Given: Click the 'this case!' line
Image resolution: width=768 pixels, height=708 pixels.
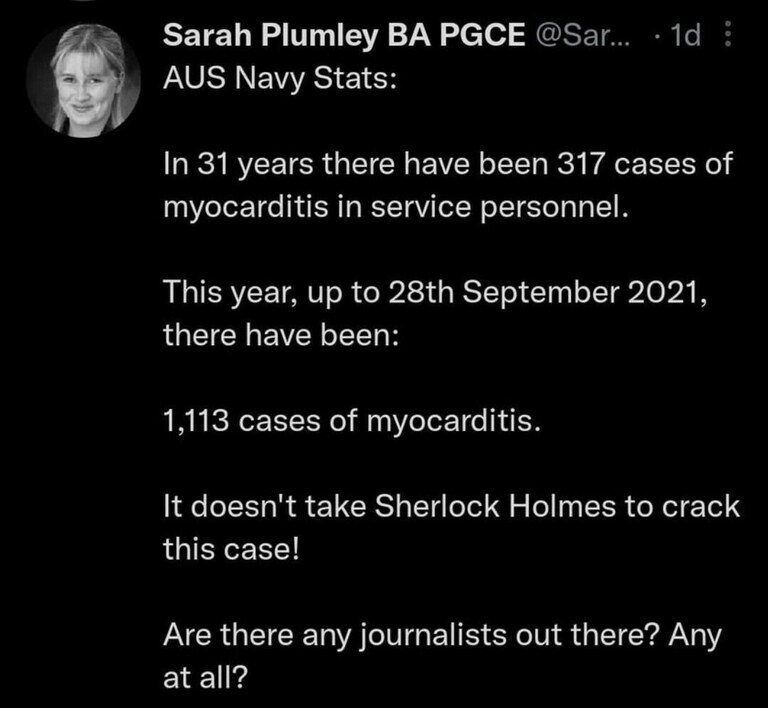Looking at the screenshot, I should point(231,549).
